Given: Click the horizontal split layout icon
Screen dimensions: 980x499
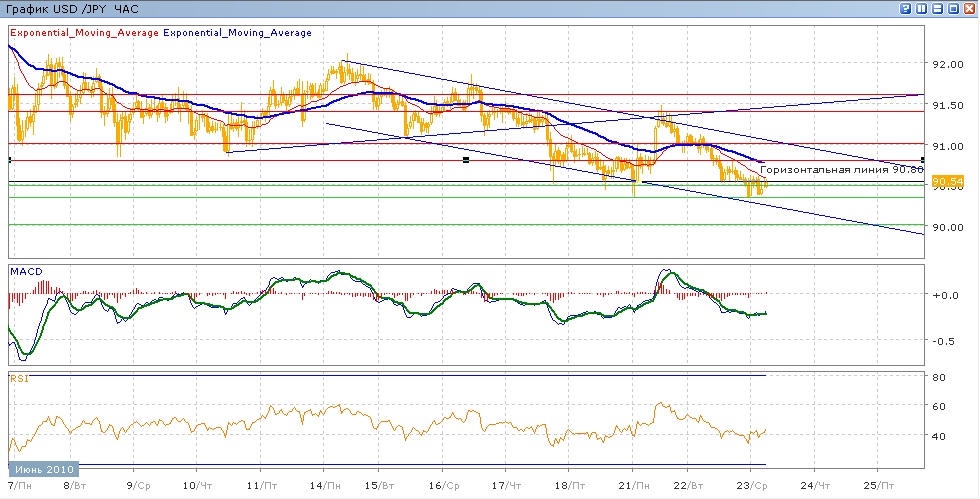Looking at the screenshot, I should [938, 8].
